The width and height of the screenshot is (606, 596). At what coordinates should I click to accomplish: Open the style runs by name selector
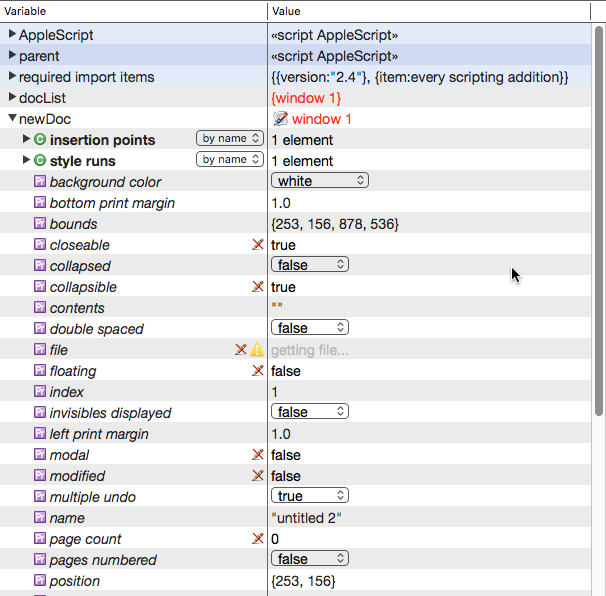(229, 160)
